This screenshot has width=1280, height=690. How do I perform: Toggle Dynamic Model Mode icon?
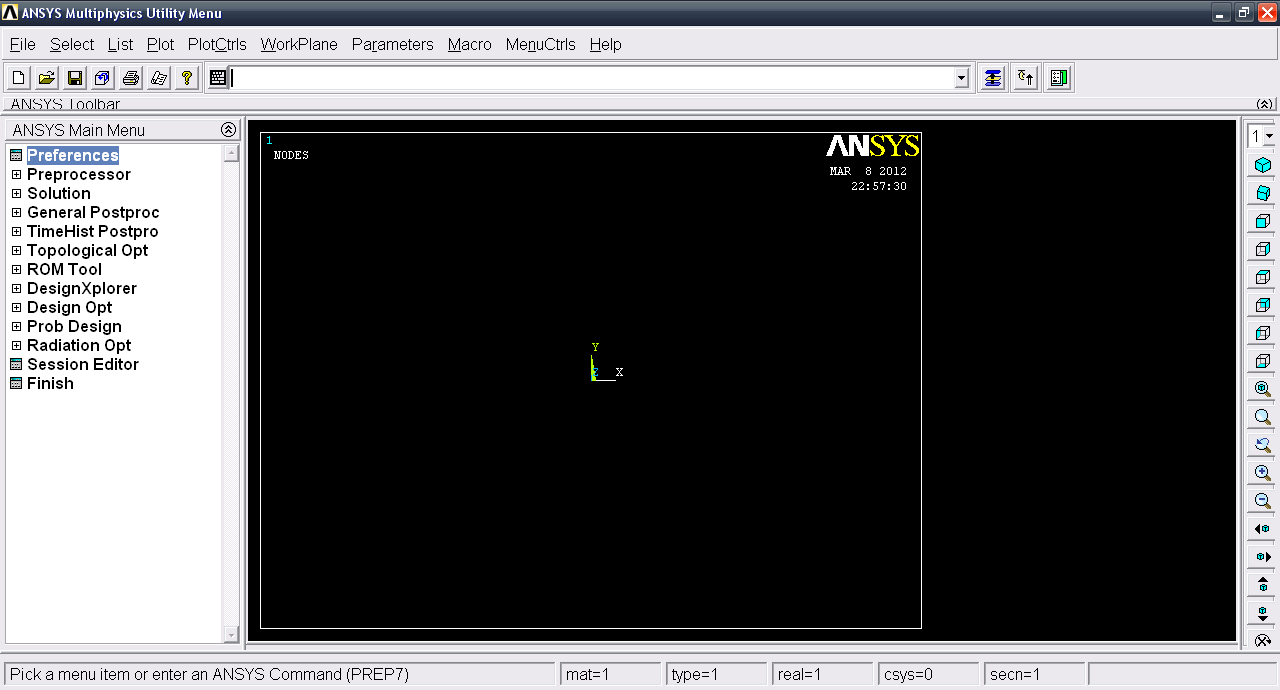coord(1263,641)
